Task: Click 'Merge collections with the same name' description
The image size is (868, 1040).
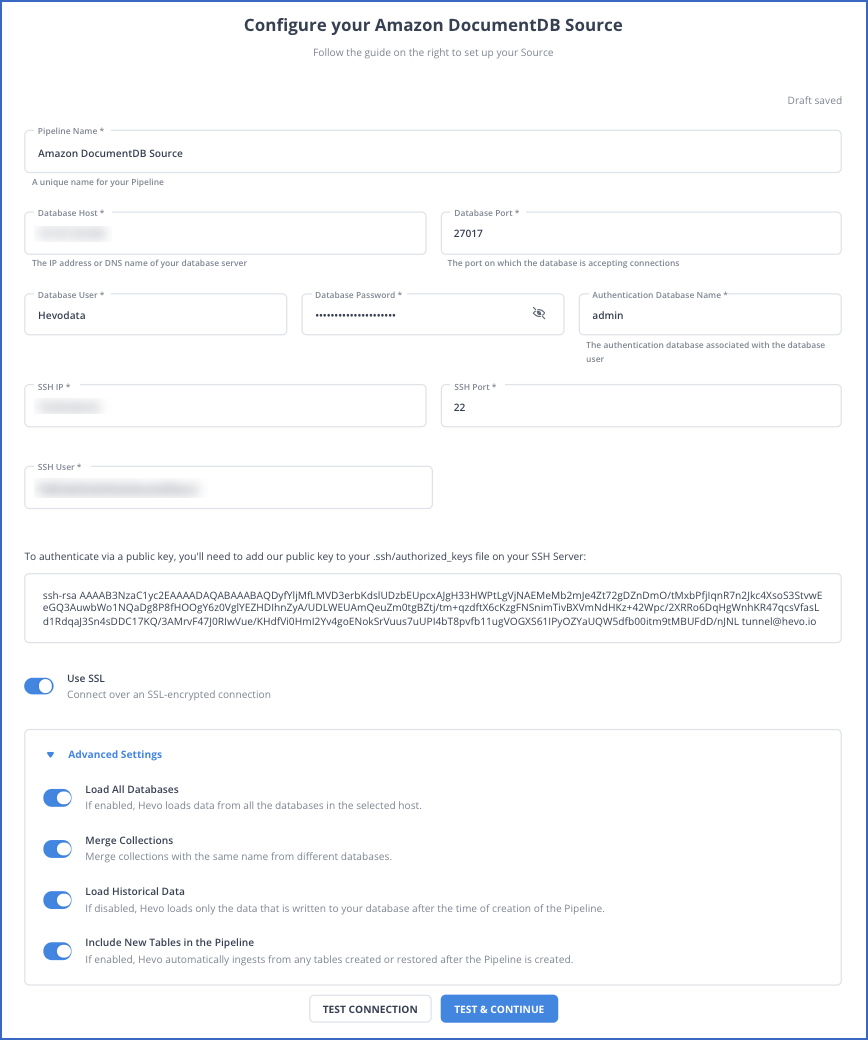Action: tap(239, 856)
